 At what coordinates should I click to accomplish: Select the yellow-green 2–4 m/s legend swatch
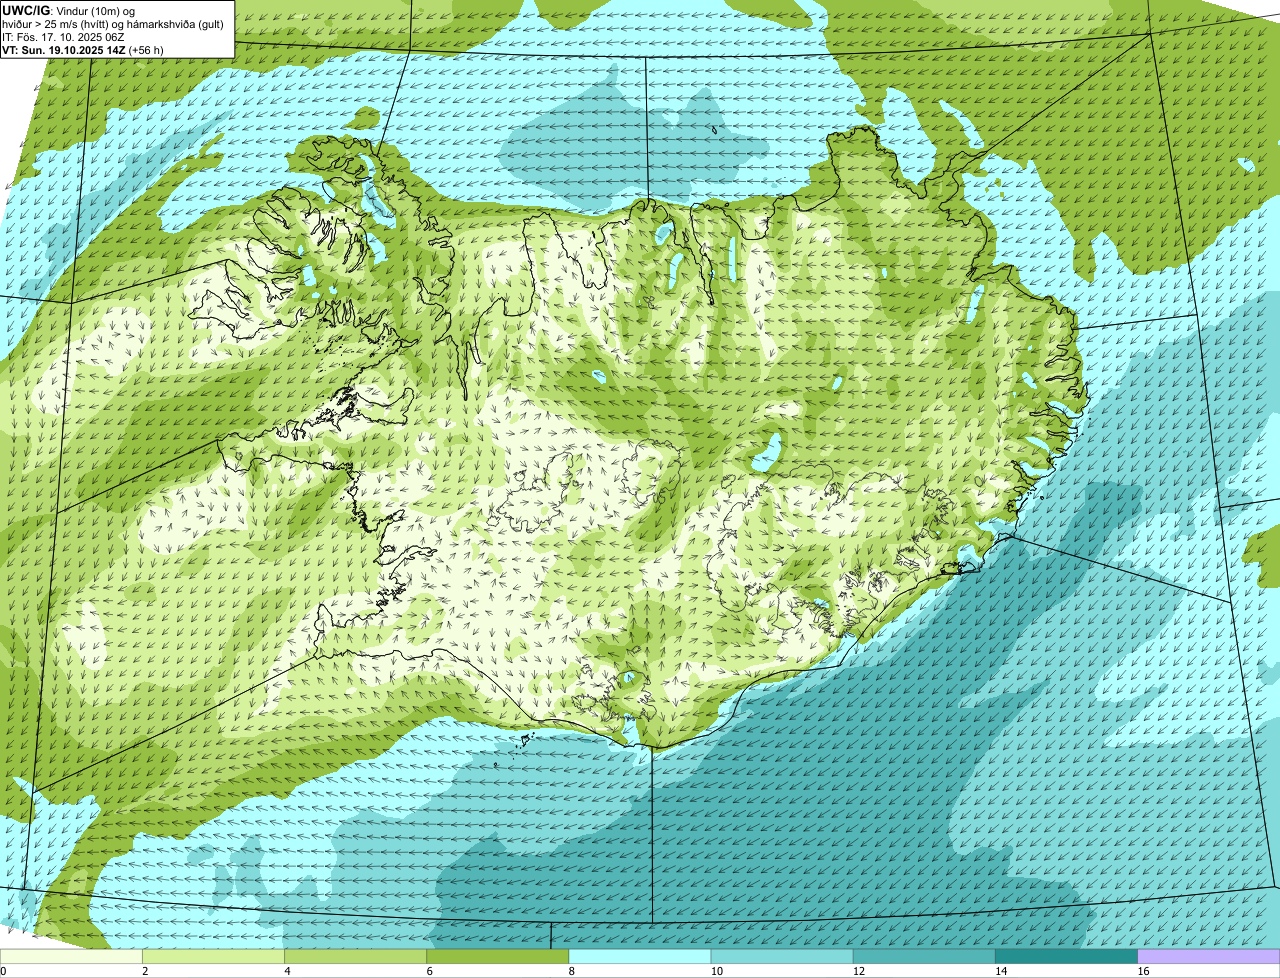tap(214, 956)
